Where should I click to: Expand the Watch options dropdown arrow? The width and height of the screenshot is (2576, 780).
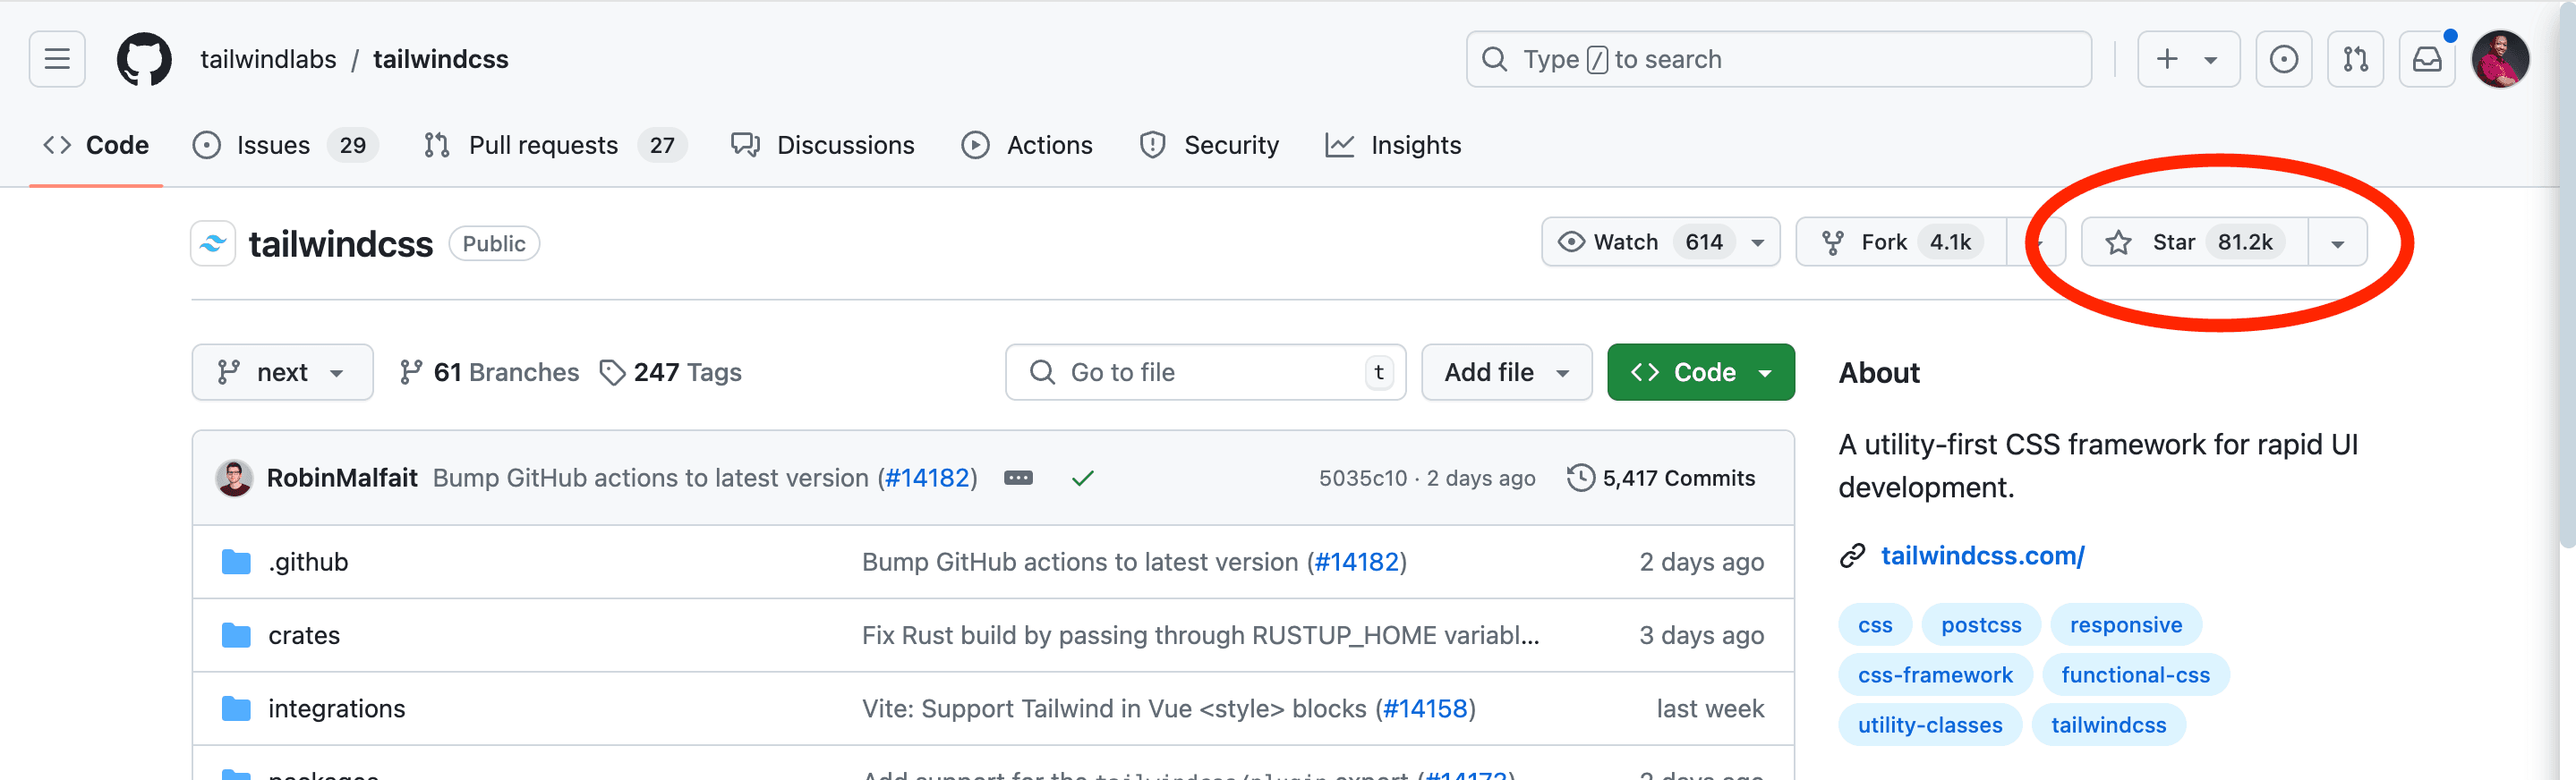[1758, 243]
